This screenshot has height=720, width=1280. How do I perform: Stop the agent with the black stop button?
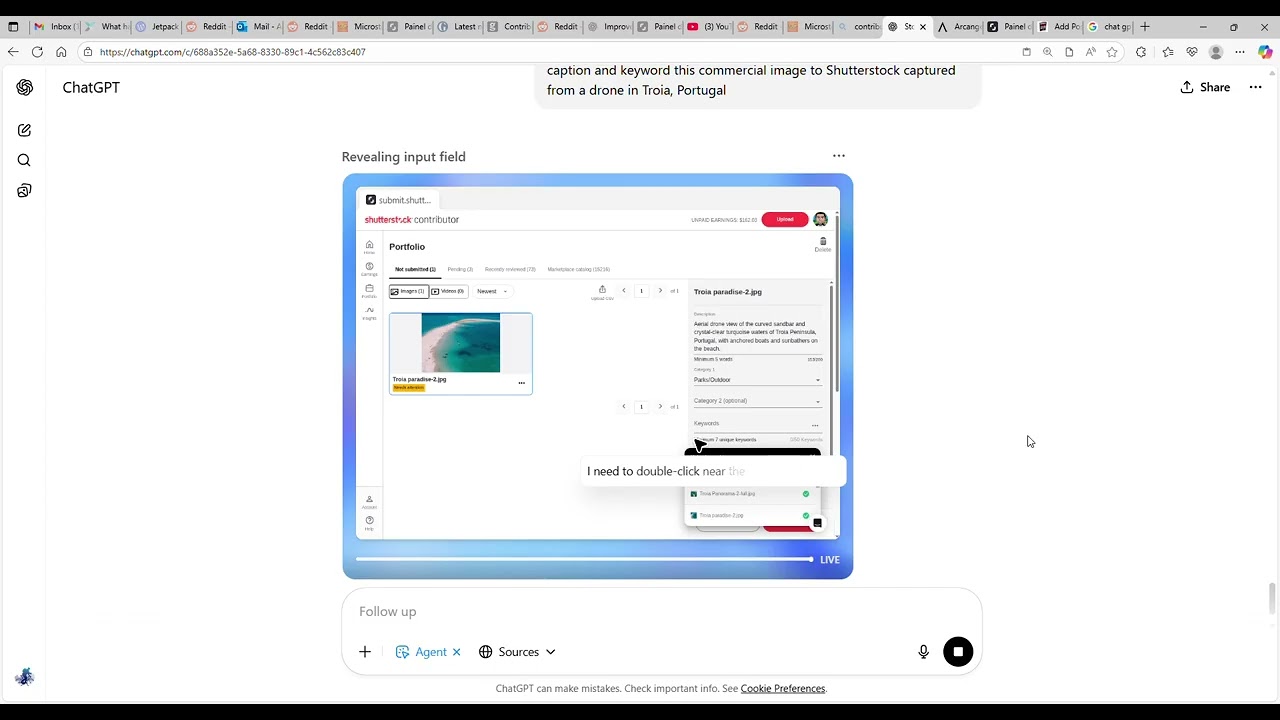point(958,652)
